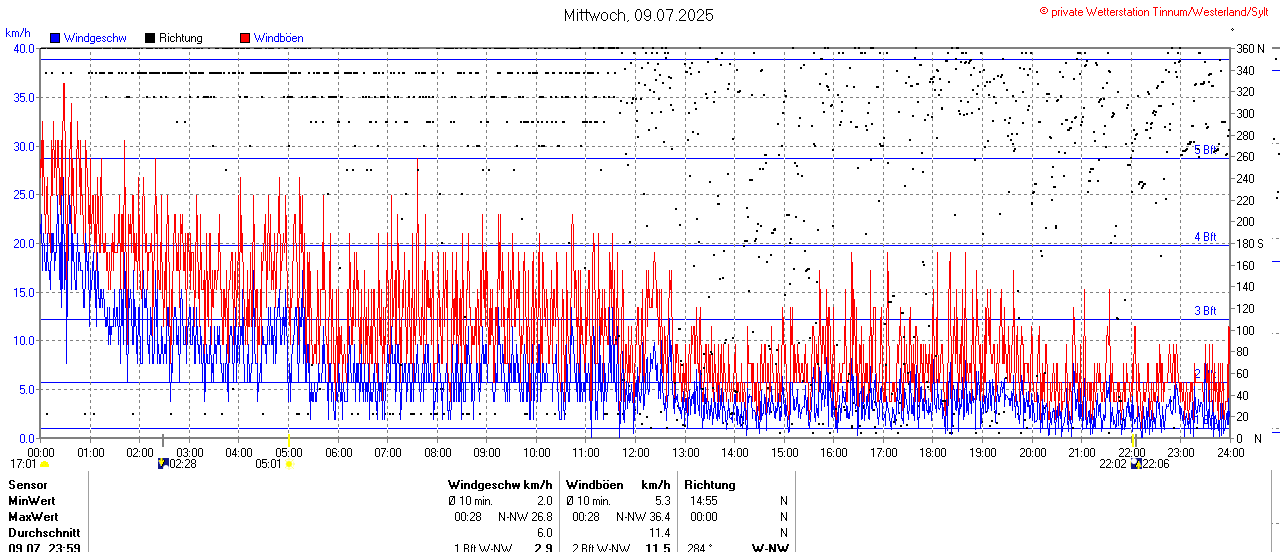Click the 'km/h' axis unit label
This screenshot has width=1280, height=552.
(17, 33)
